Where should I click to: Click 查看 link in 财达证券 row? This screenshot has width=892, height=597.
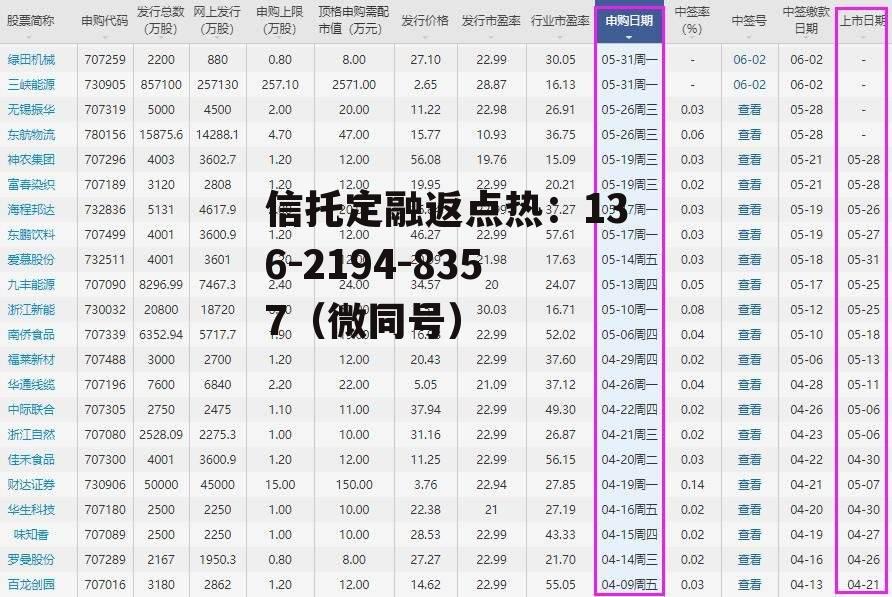[x=749, y=484]
